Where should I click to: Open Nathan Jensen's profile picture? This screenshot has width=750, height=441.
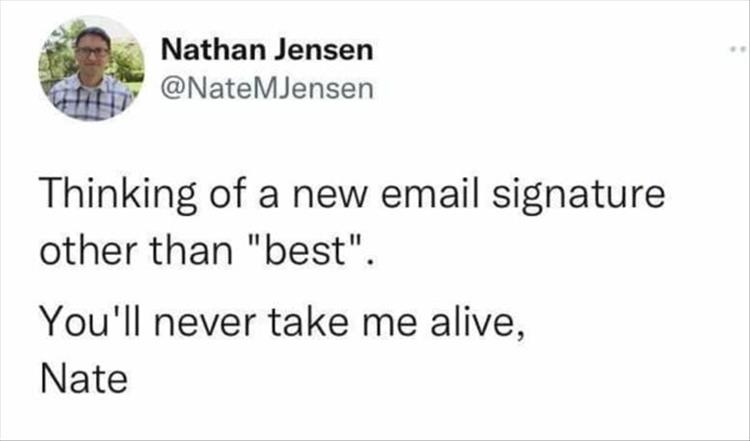coord(92,68)
